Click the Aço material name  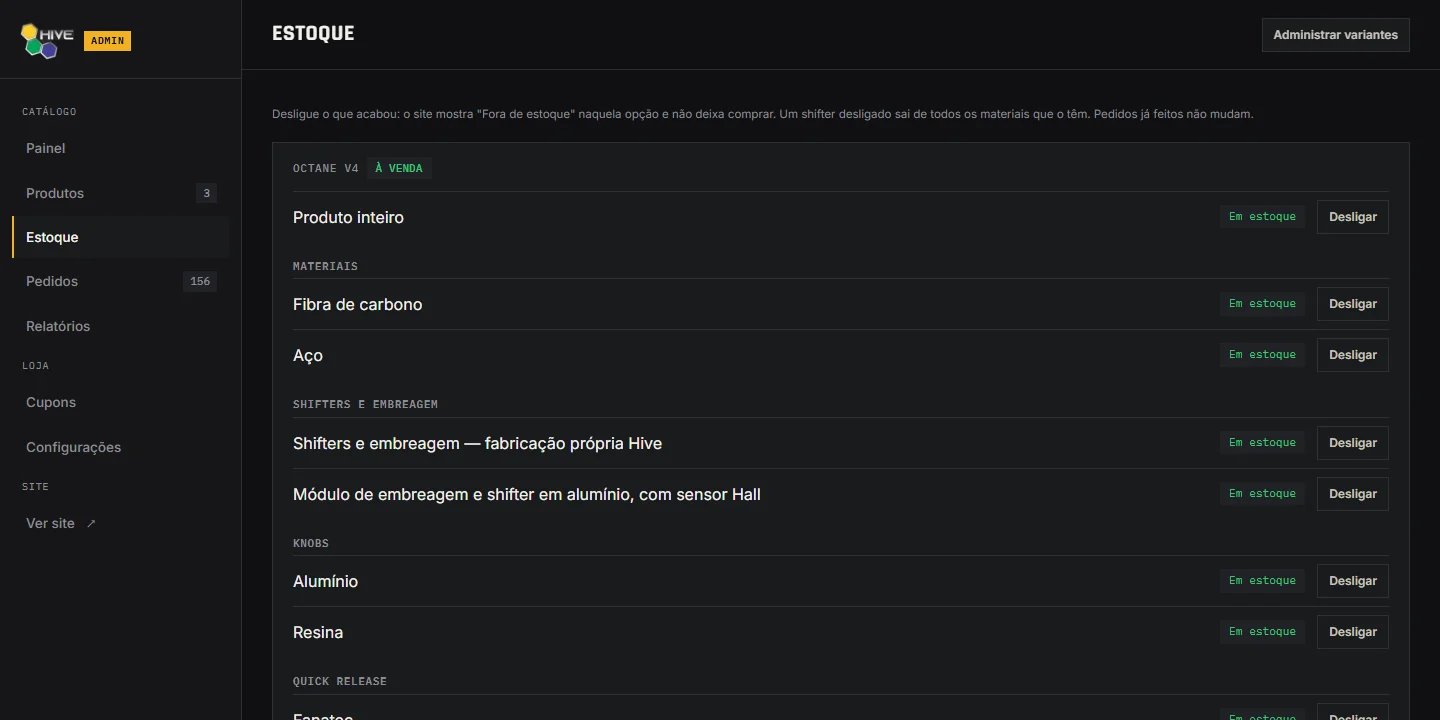tap(308, 355)
